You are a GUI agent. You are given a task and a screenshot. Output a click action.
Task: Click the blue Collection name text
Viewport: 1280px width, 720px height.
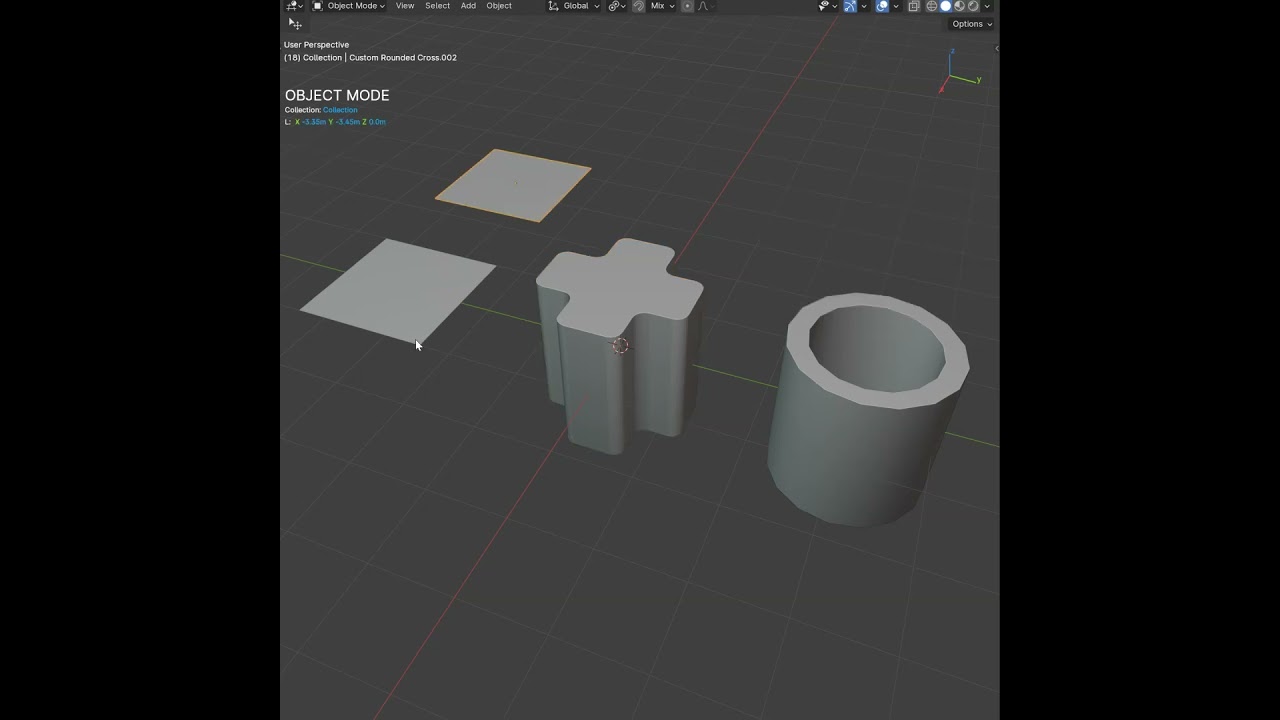pos(340,110)
